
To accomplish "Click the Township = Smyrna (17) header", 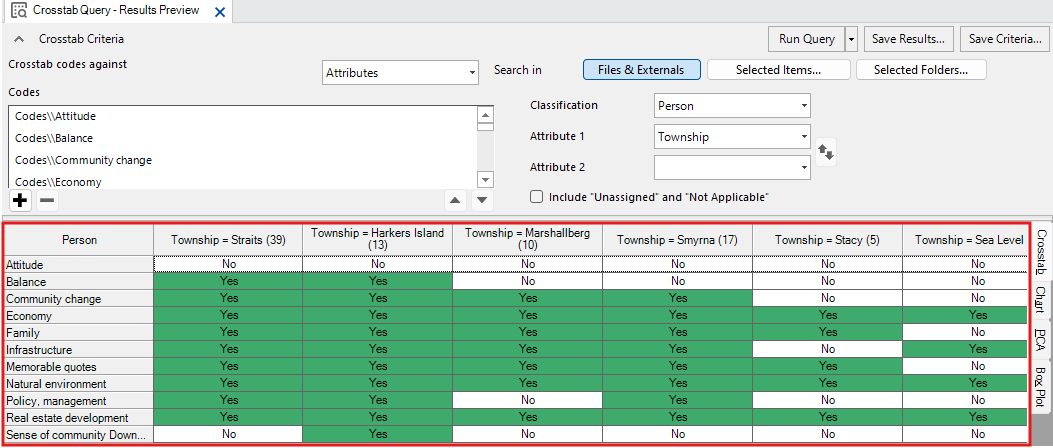I will (678, 240).
